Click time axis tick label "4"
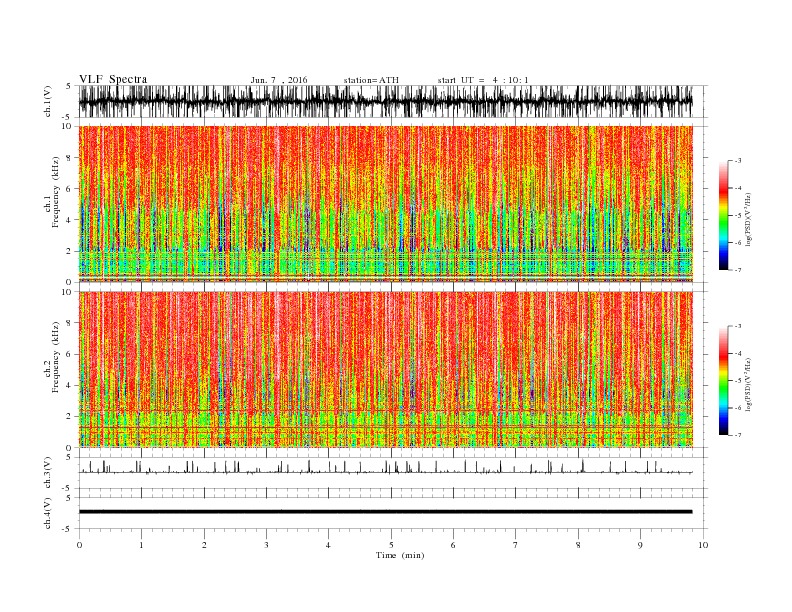This screenshot has height=612, width=792. pos(328,545)
